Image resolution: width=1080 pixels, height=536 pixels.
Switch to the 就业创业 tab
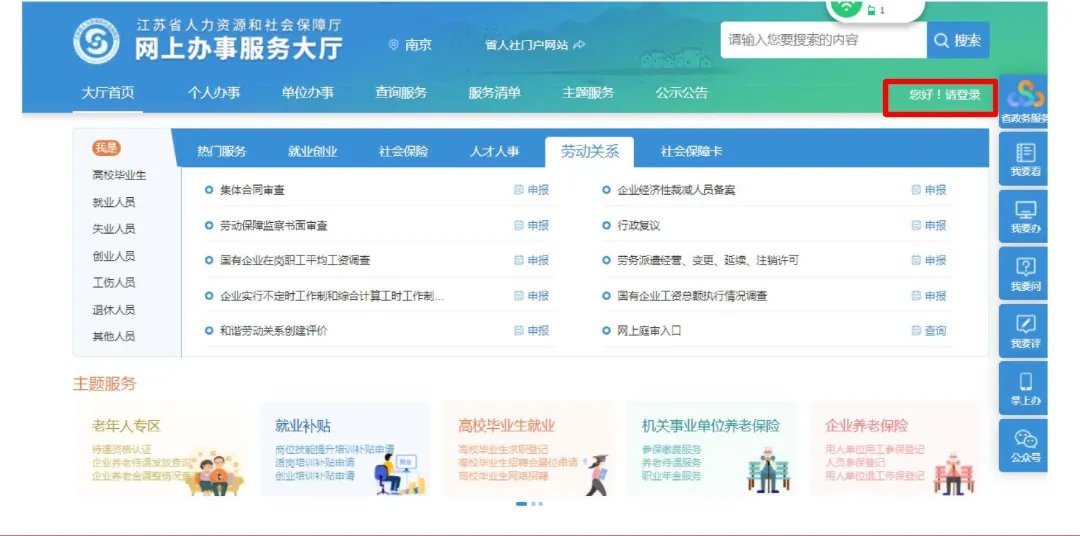click(x=312, y=152)
